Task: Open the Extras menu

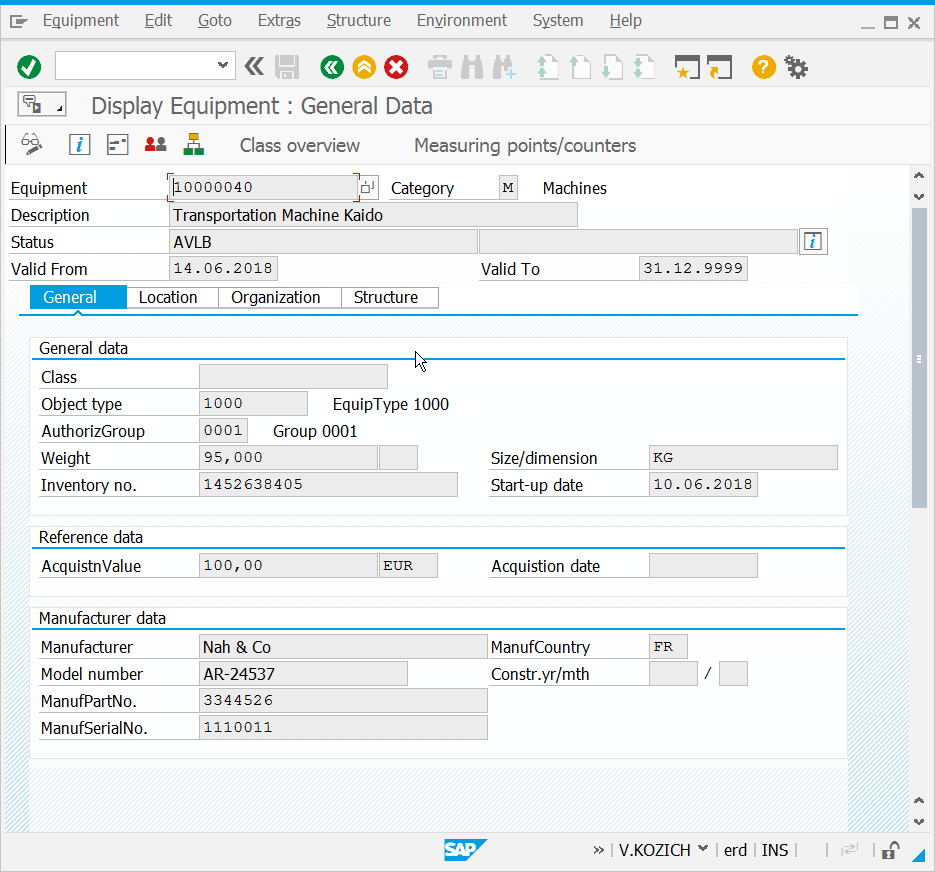Action: click(279, 20)
